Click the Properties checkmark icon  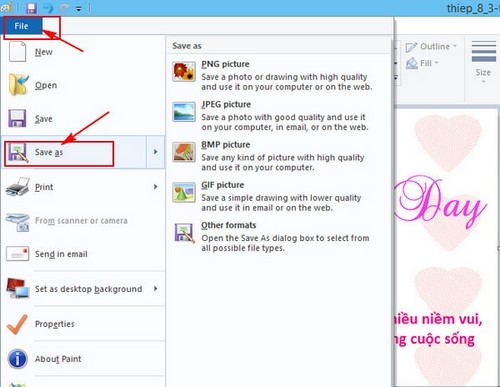coord(17,324)
